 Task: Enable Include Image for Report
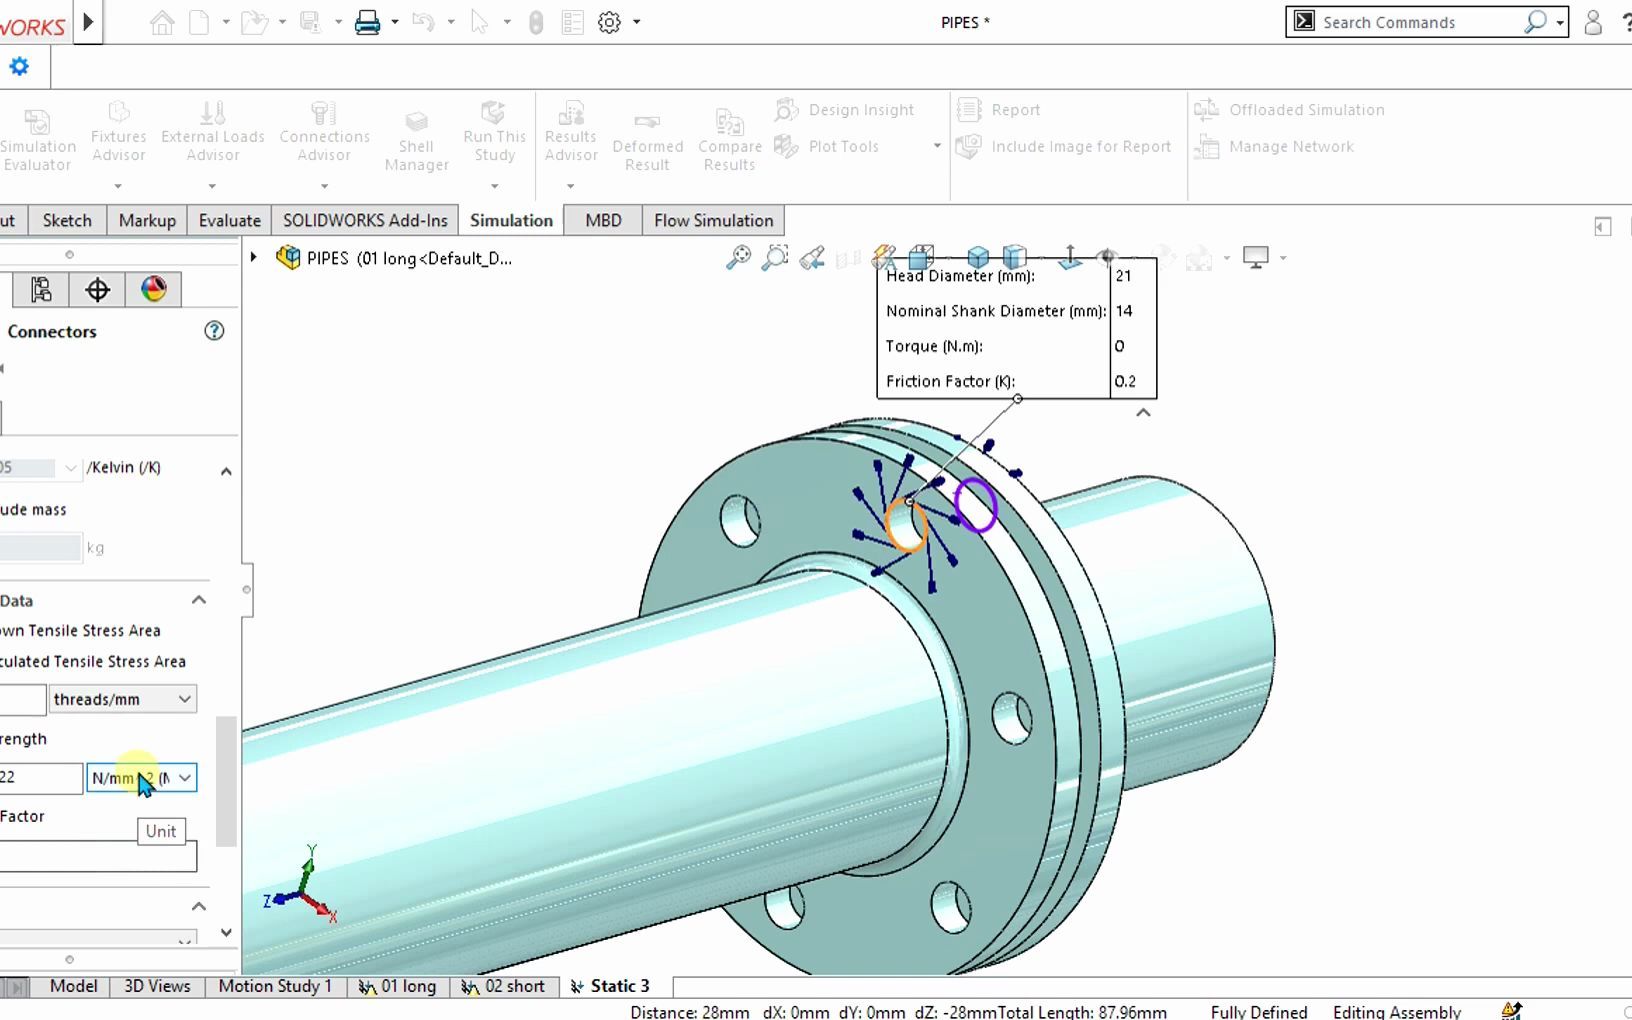(1064, 146)
